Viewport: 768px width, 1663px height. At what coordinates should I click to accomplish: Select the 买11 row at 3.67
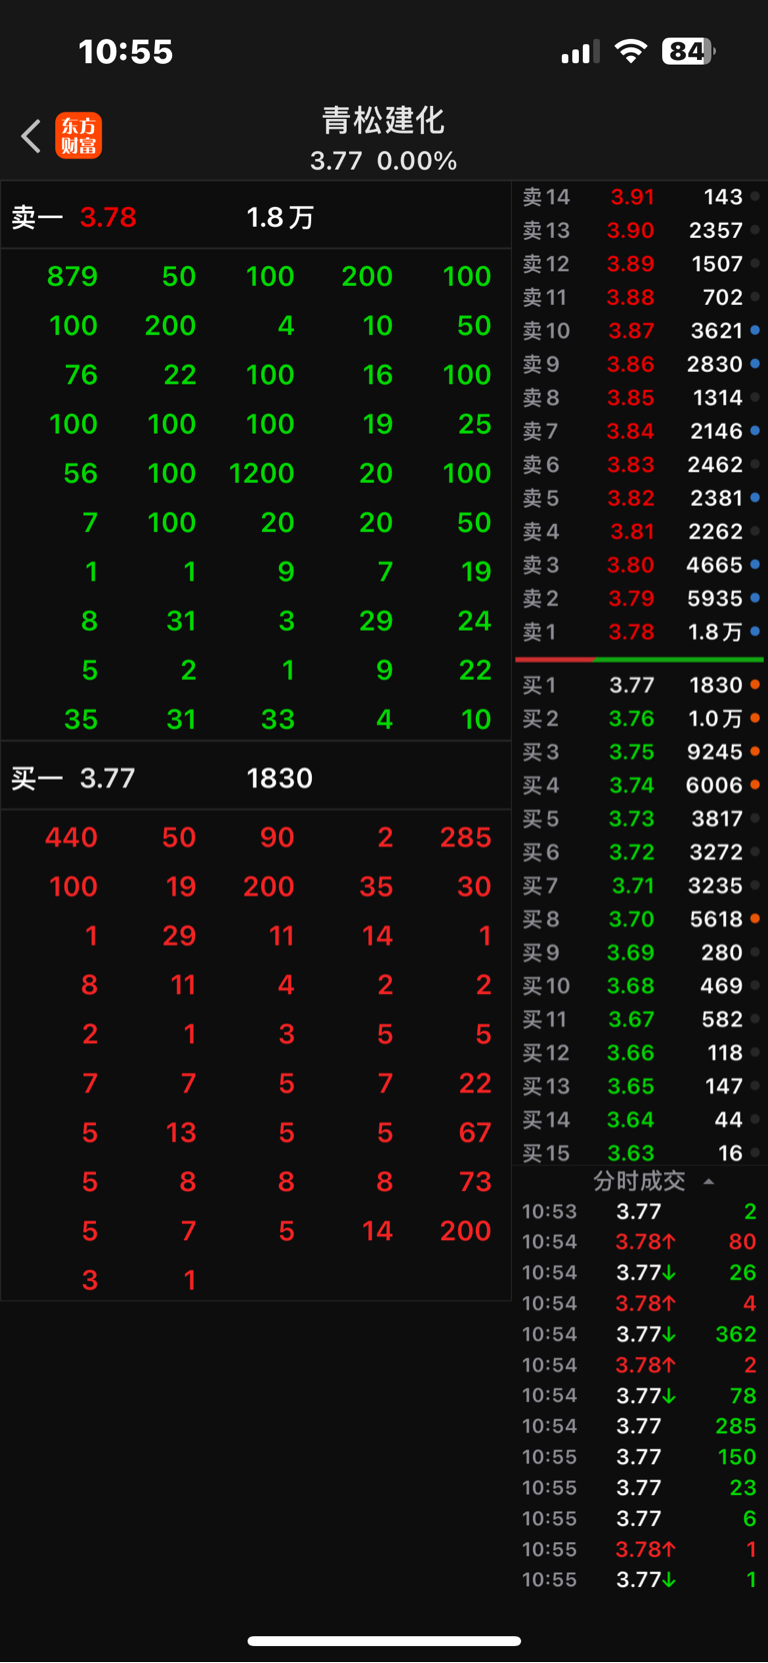[x=640, y=1020]
